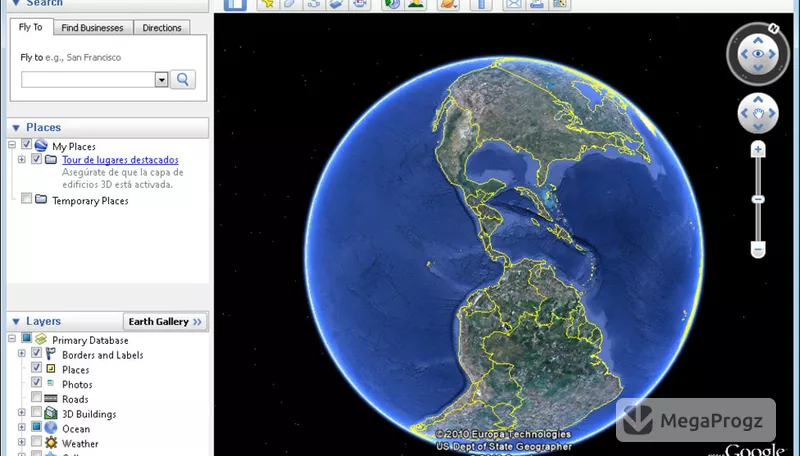Show historical imagery with the clock icon
This screenshot has height=456, width=800.
coord(392,4)
